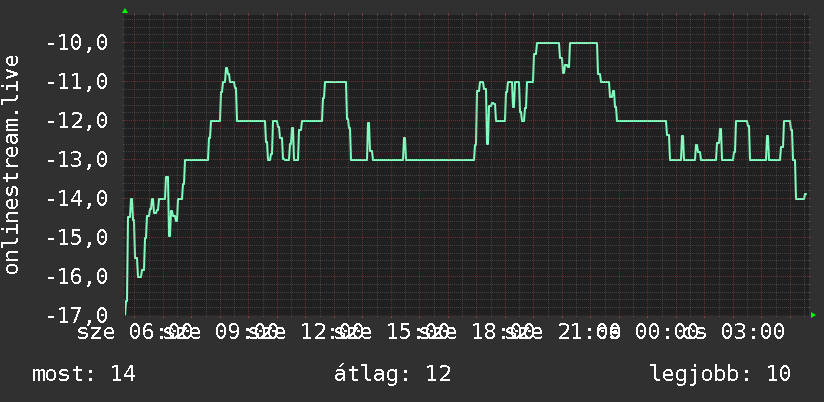
Task: Click the green arrow ending the x-axis
Action: 813,315
